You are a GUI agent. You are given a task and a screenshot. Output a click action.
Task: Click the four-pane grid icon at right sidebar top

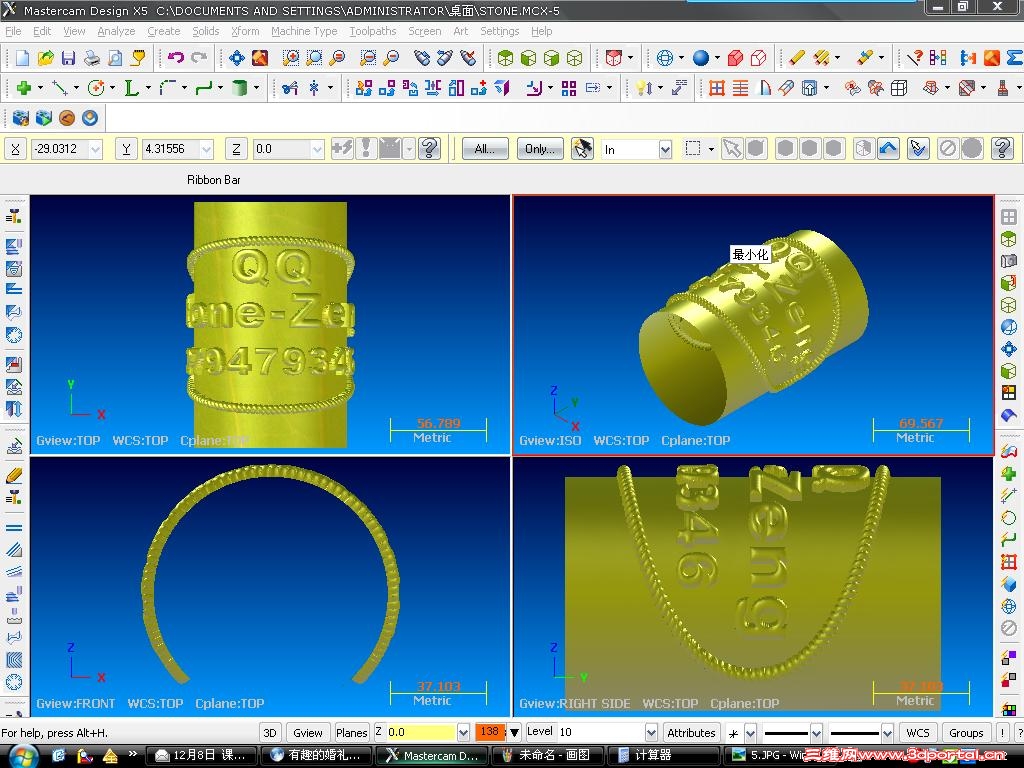pyautogui.click(x=1009, y=217)
